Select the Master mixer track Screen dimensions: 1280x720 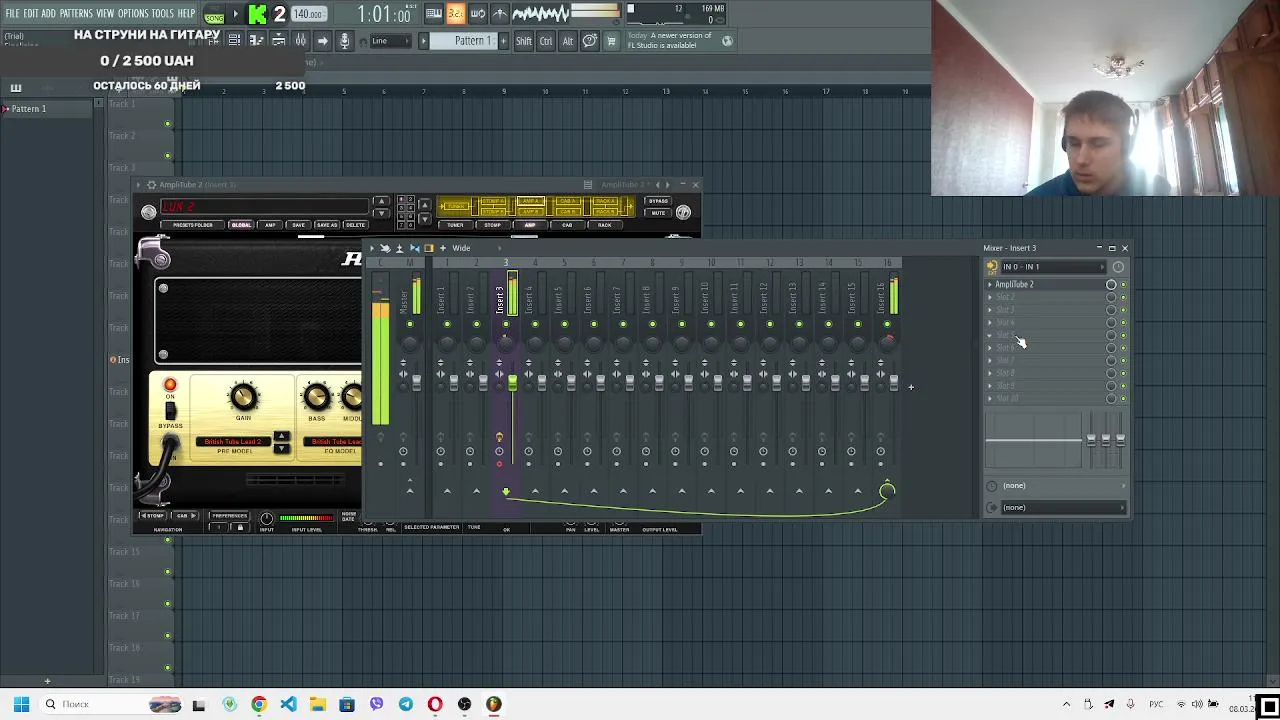(x=404, y=300)
